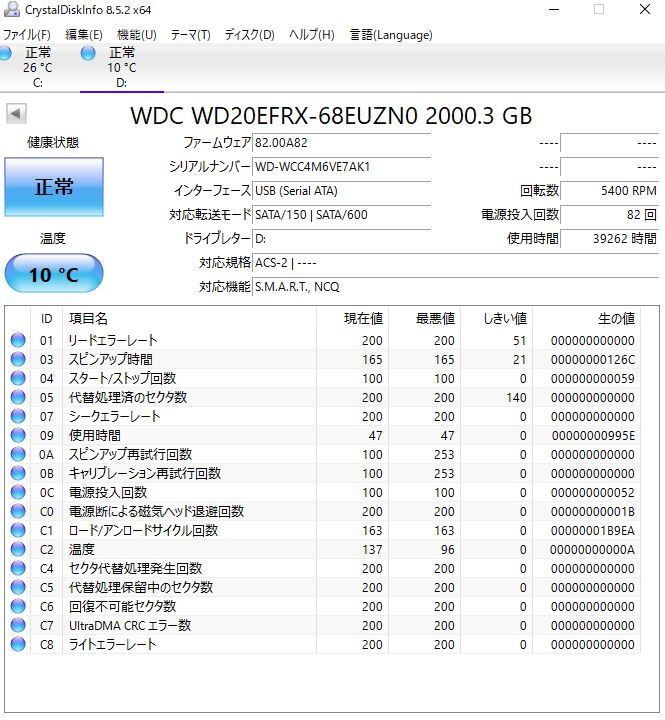The image size is (665, 720).
Task: Click the status icon for ID C2 温度
Action: pos(18,549)
